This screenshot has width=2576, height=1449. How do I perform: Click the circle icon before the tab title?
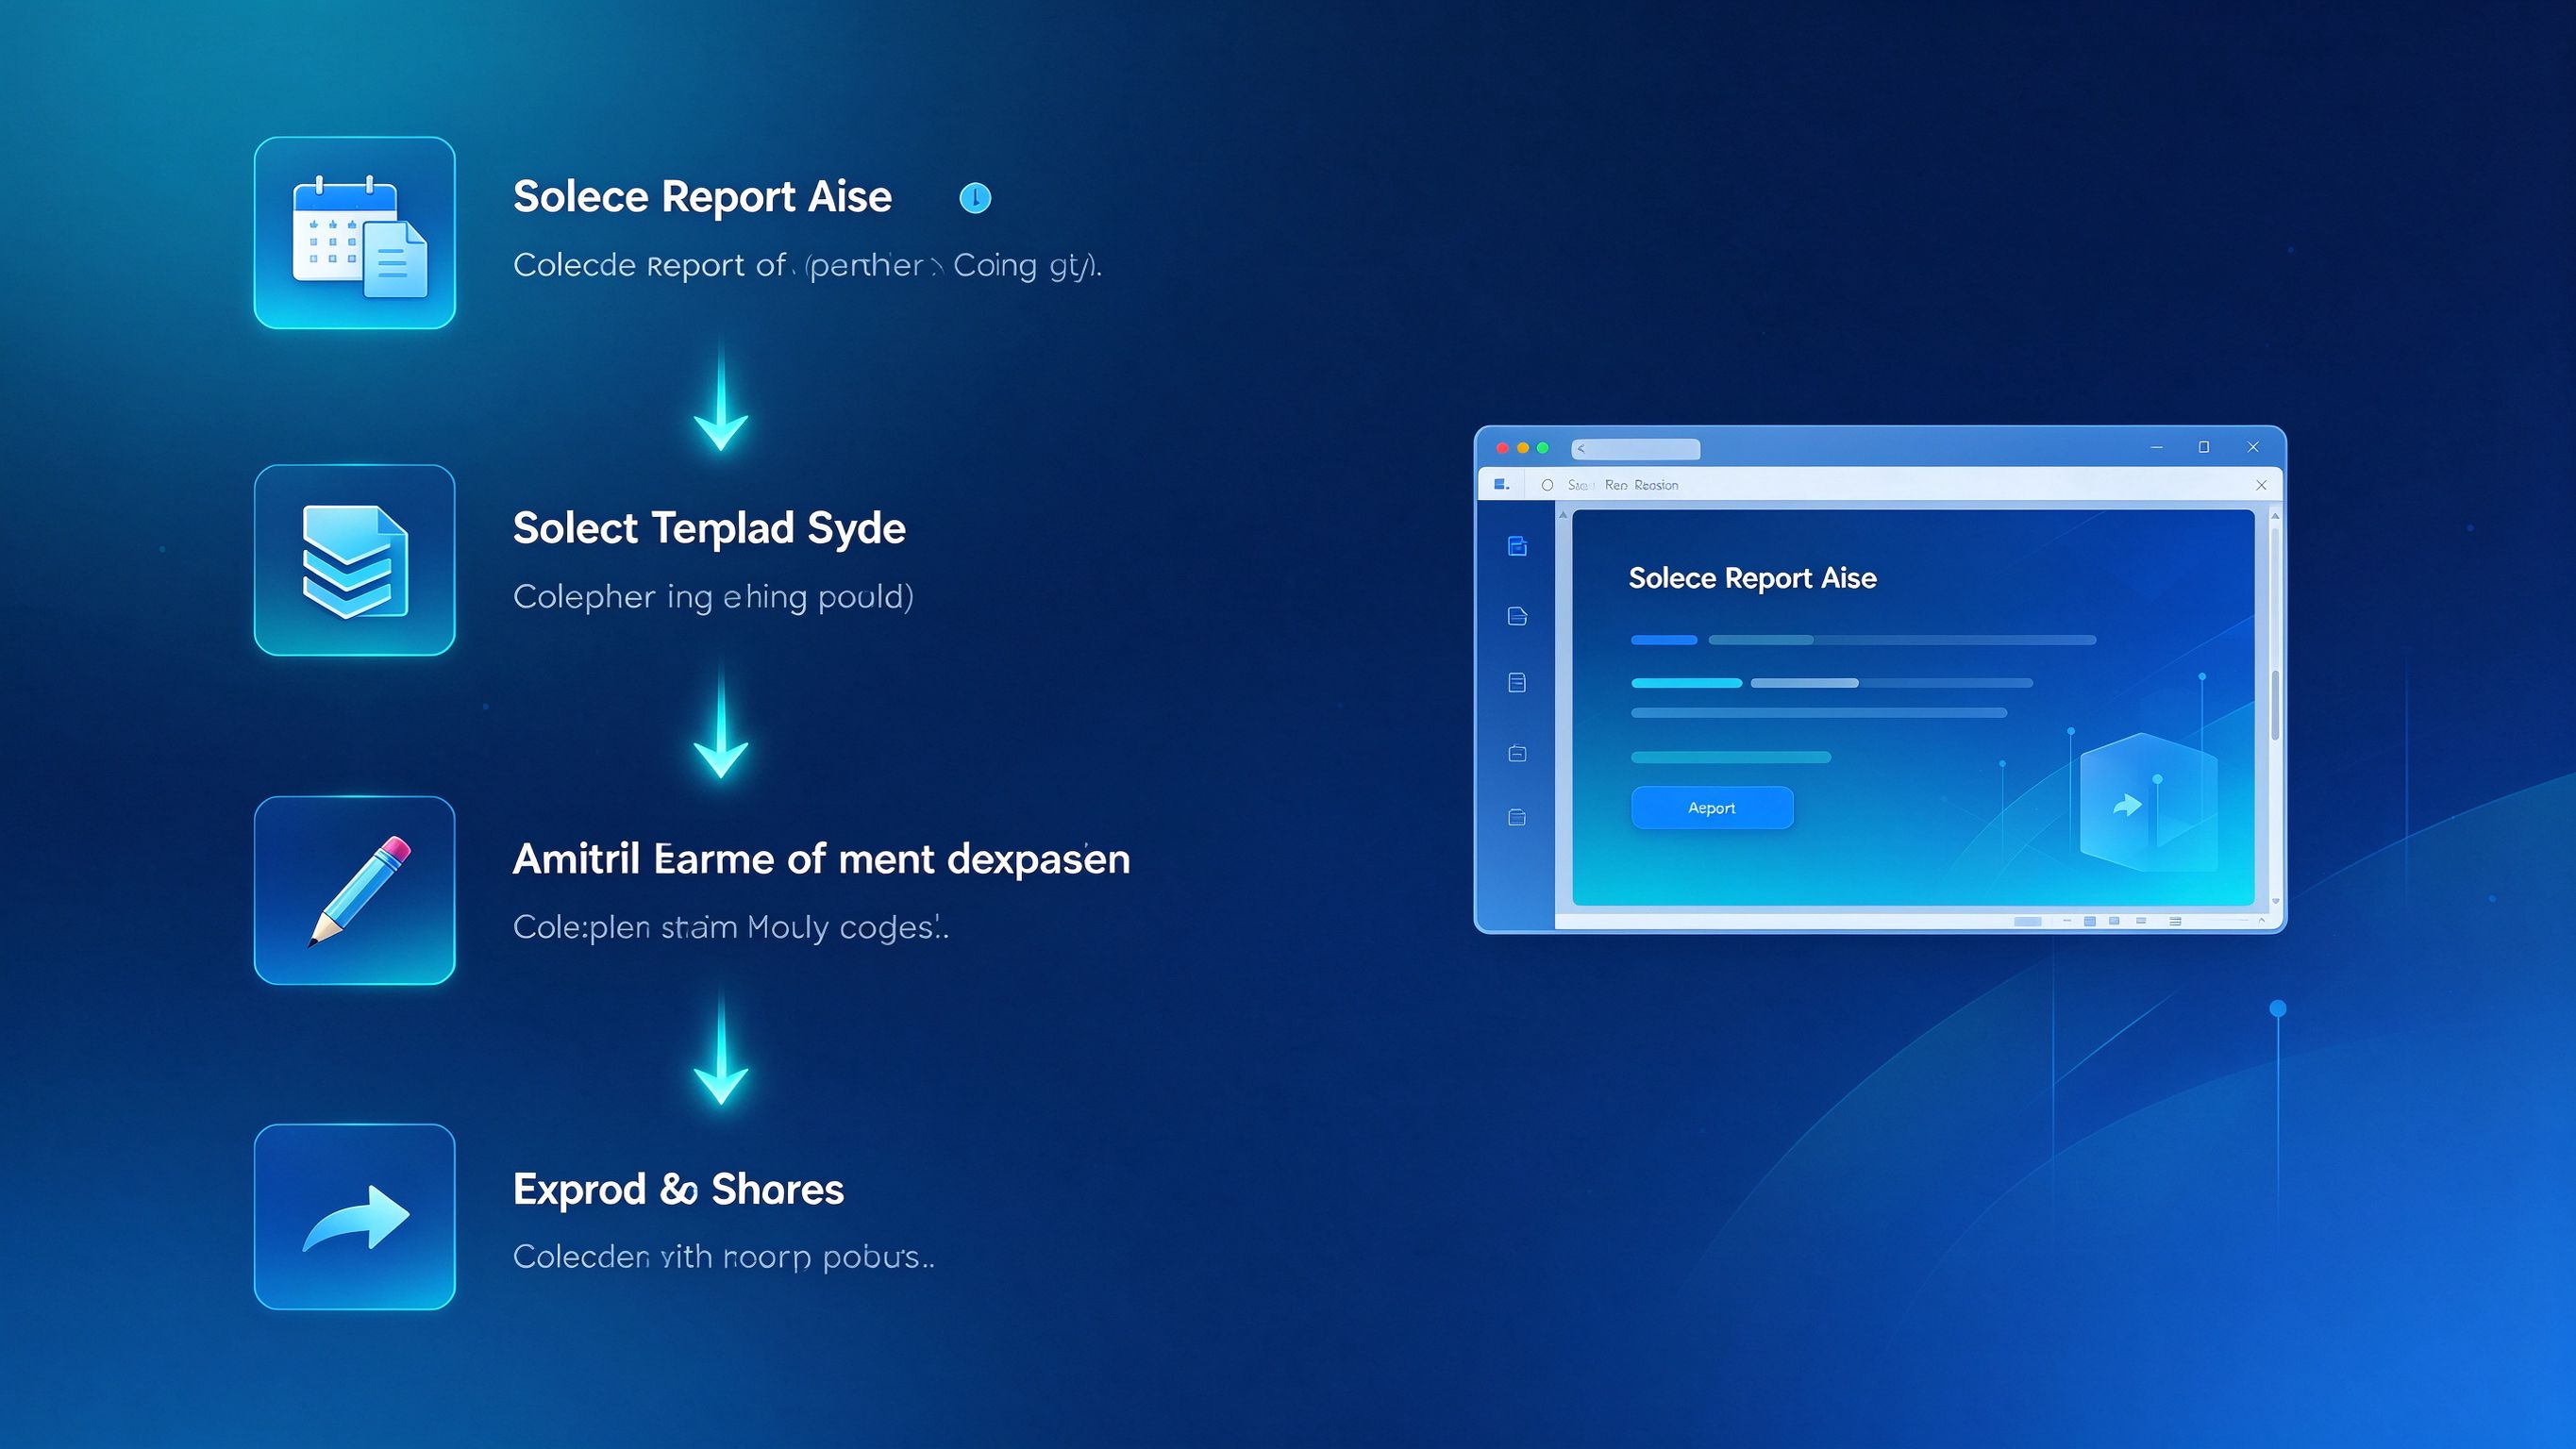(1547, 485)
